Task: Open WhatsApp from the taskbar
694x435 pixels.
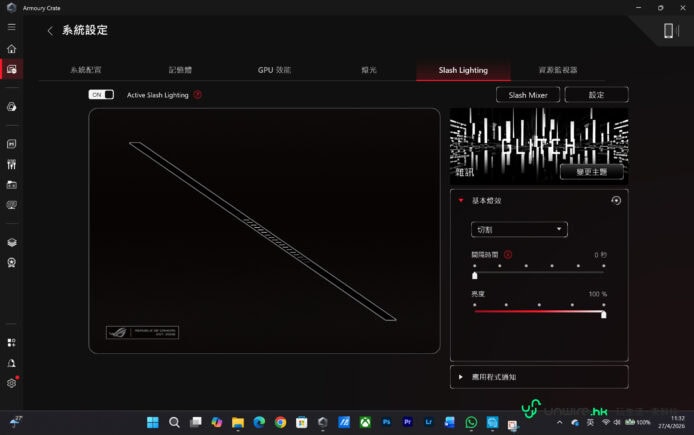Action: 471,423
